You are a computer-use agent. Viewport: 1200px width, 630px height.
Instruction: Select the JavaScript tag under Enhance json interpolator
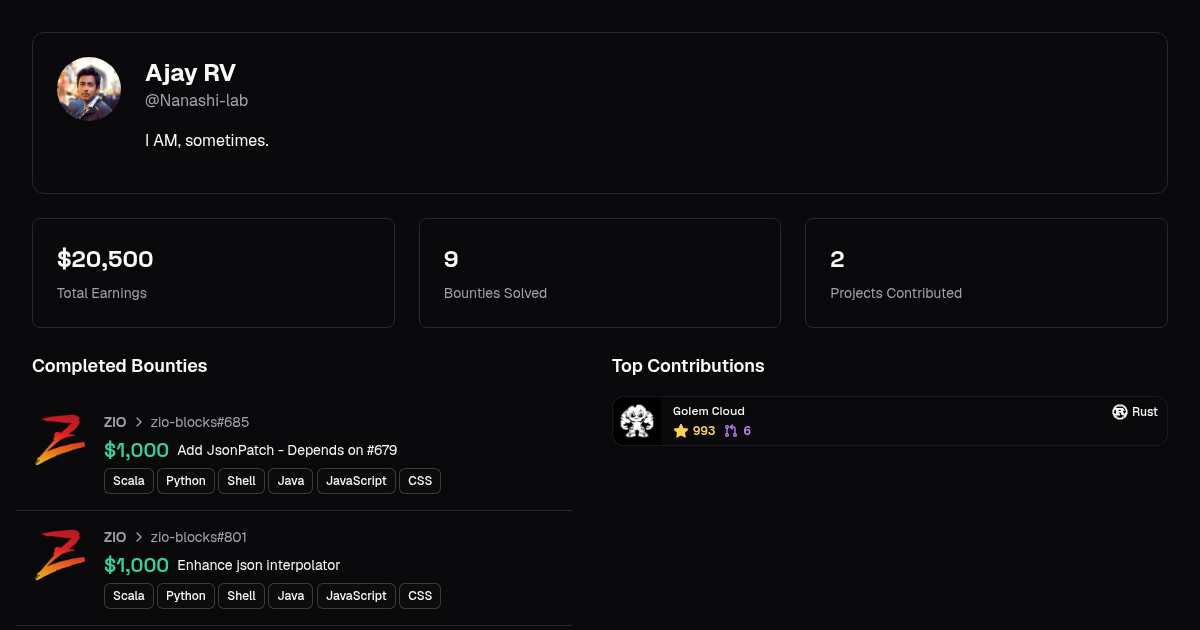(356, 596)
